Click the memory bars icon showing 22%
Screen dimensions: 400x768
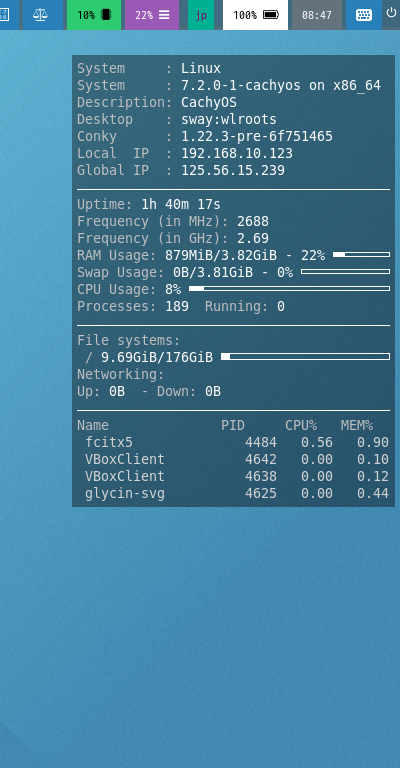pos(165,15)
